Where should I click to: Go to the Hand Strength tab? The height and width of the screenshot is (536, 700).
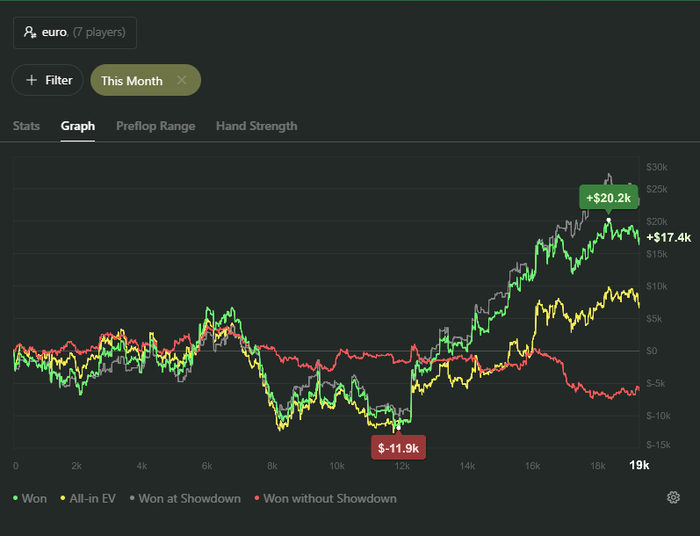[256, 126]
